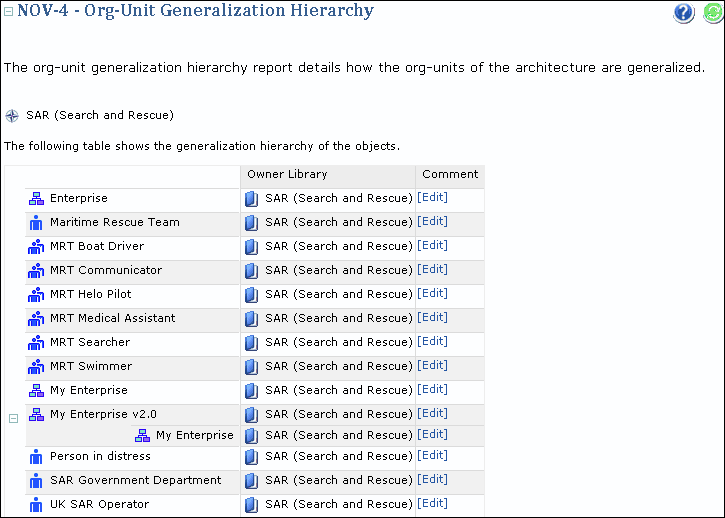
Task: Open Edit link for Person in distress
Action: [x=432, y=456]
